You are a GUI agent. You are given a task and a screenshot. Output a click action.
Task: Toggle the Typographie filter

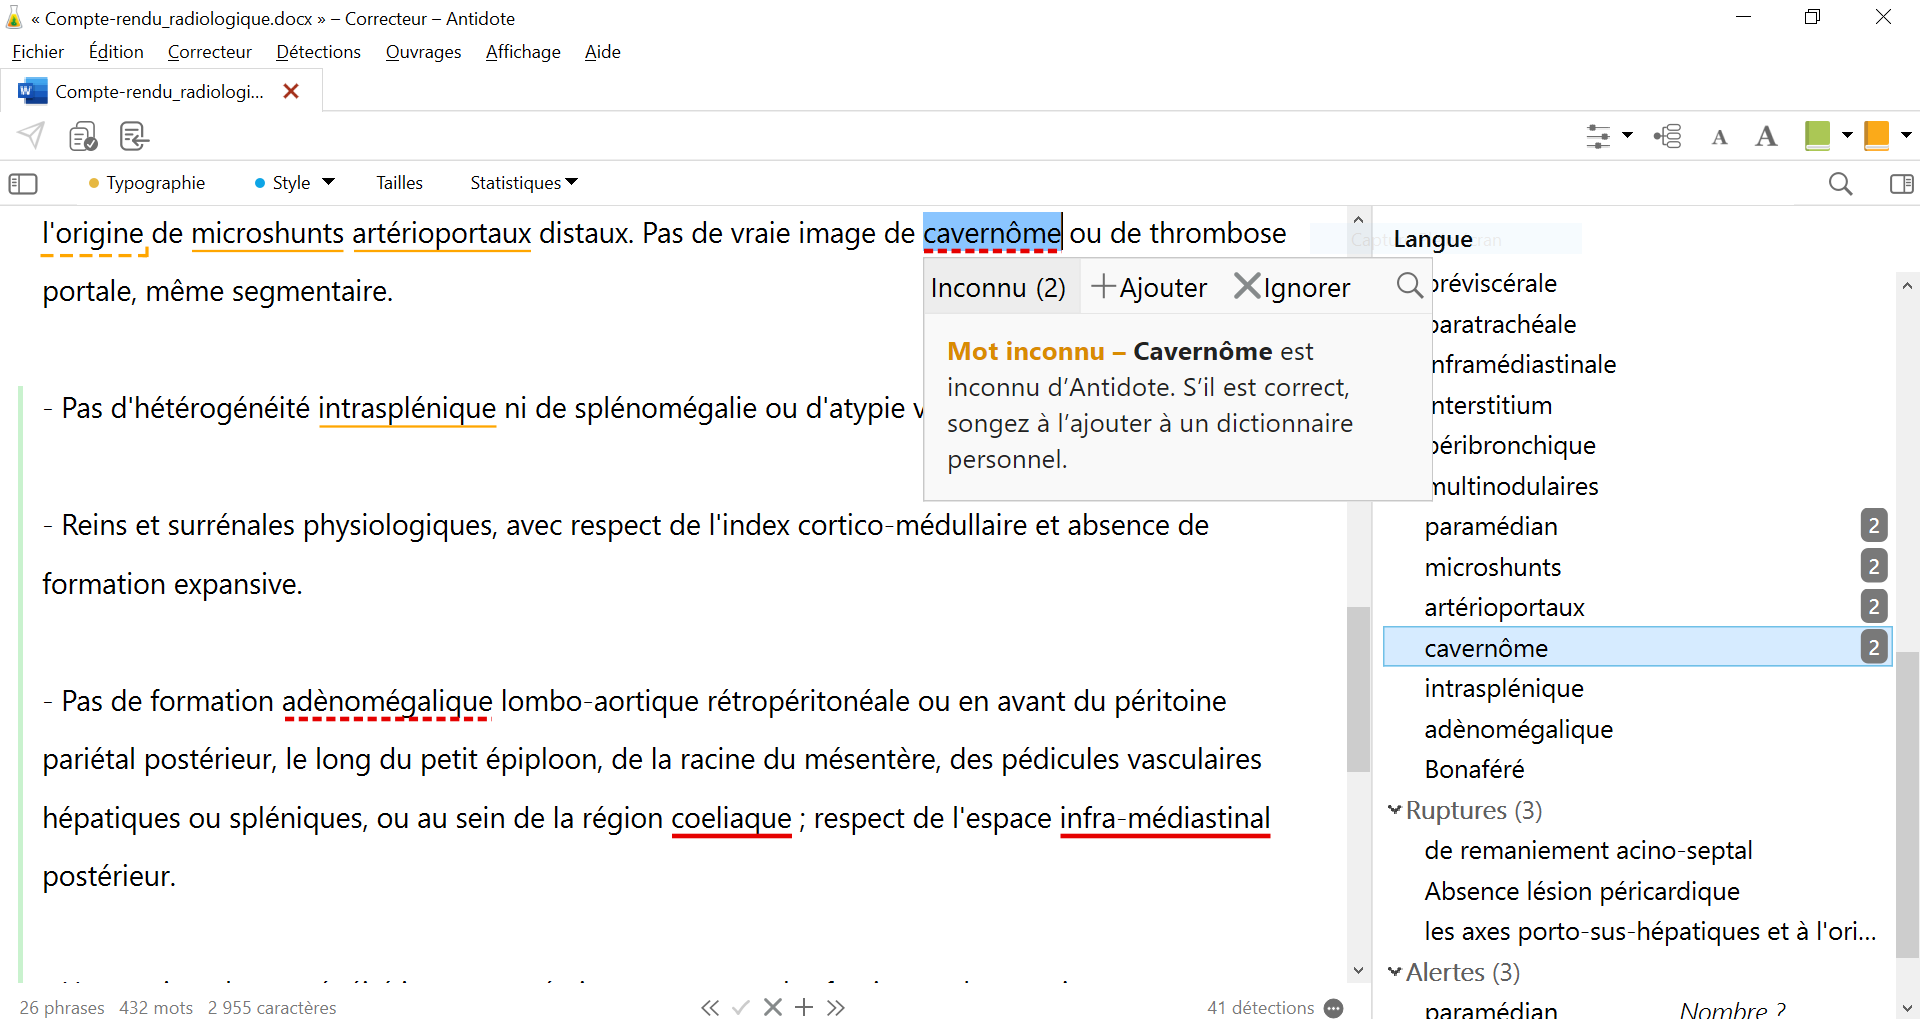[x=147, y=183]
